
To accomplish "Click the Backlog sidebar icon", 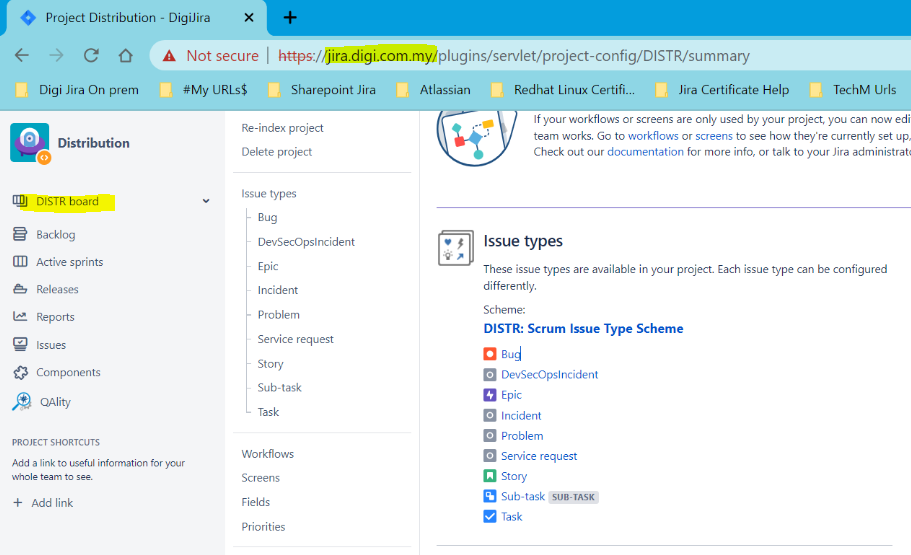I will point(20,234).
